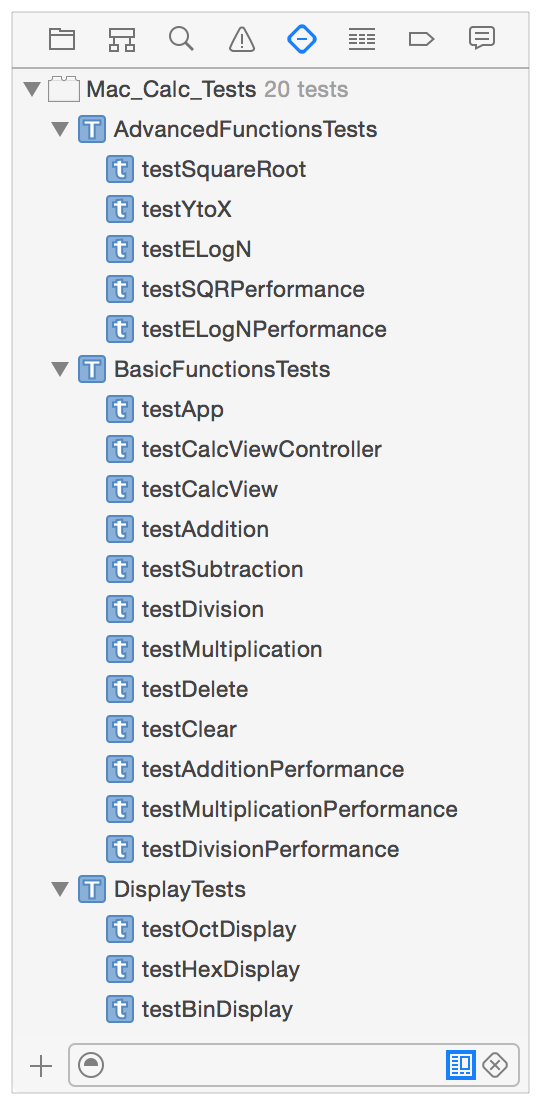
Task: Switch to the Symbol navigator hierarchy icon
Action: 121,39
